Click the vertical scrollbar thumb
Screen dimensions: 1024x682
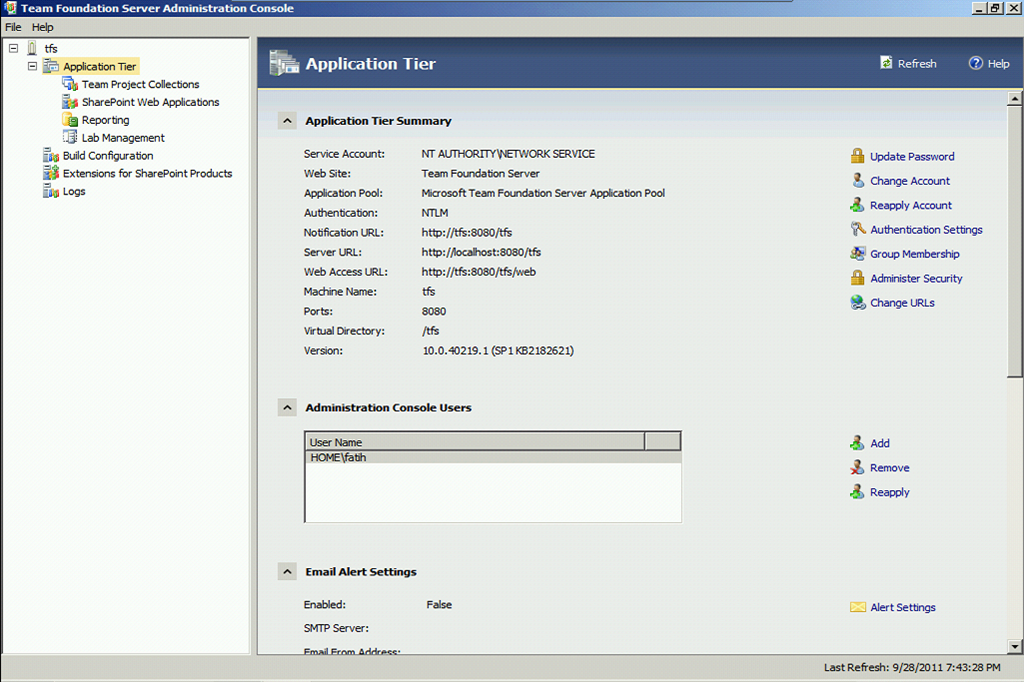(1014, 242)
